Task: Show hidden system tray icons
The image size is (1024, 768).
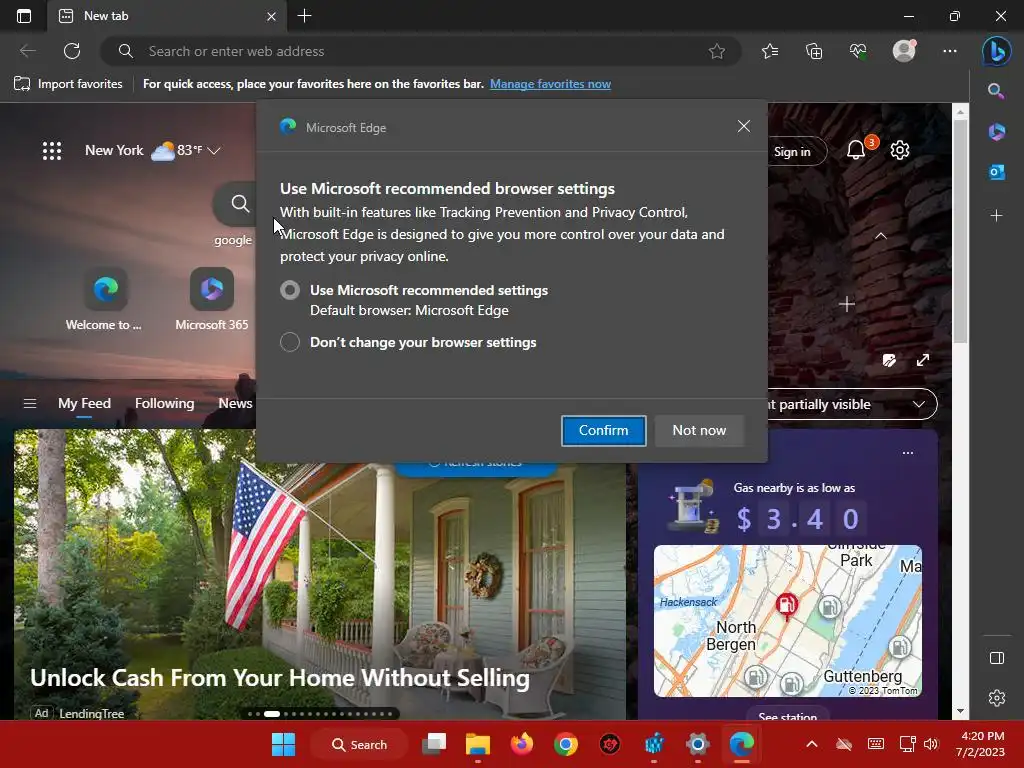Action: coord(812,744)
